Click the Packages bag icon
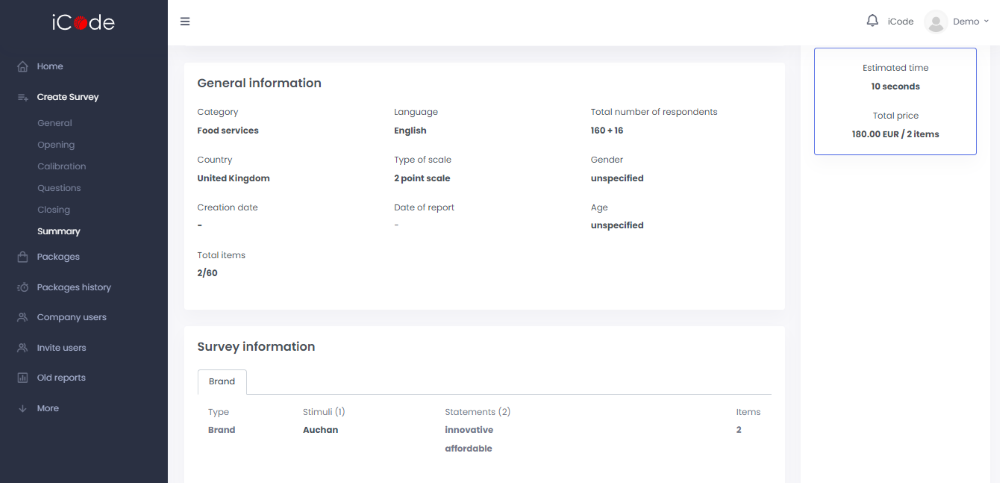Image resolution: width=1000 pixels, height=483 pixels. point(23,257)
